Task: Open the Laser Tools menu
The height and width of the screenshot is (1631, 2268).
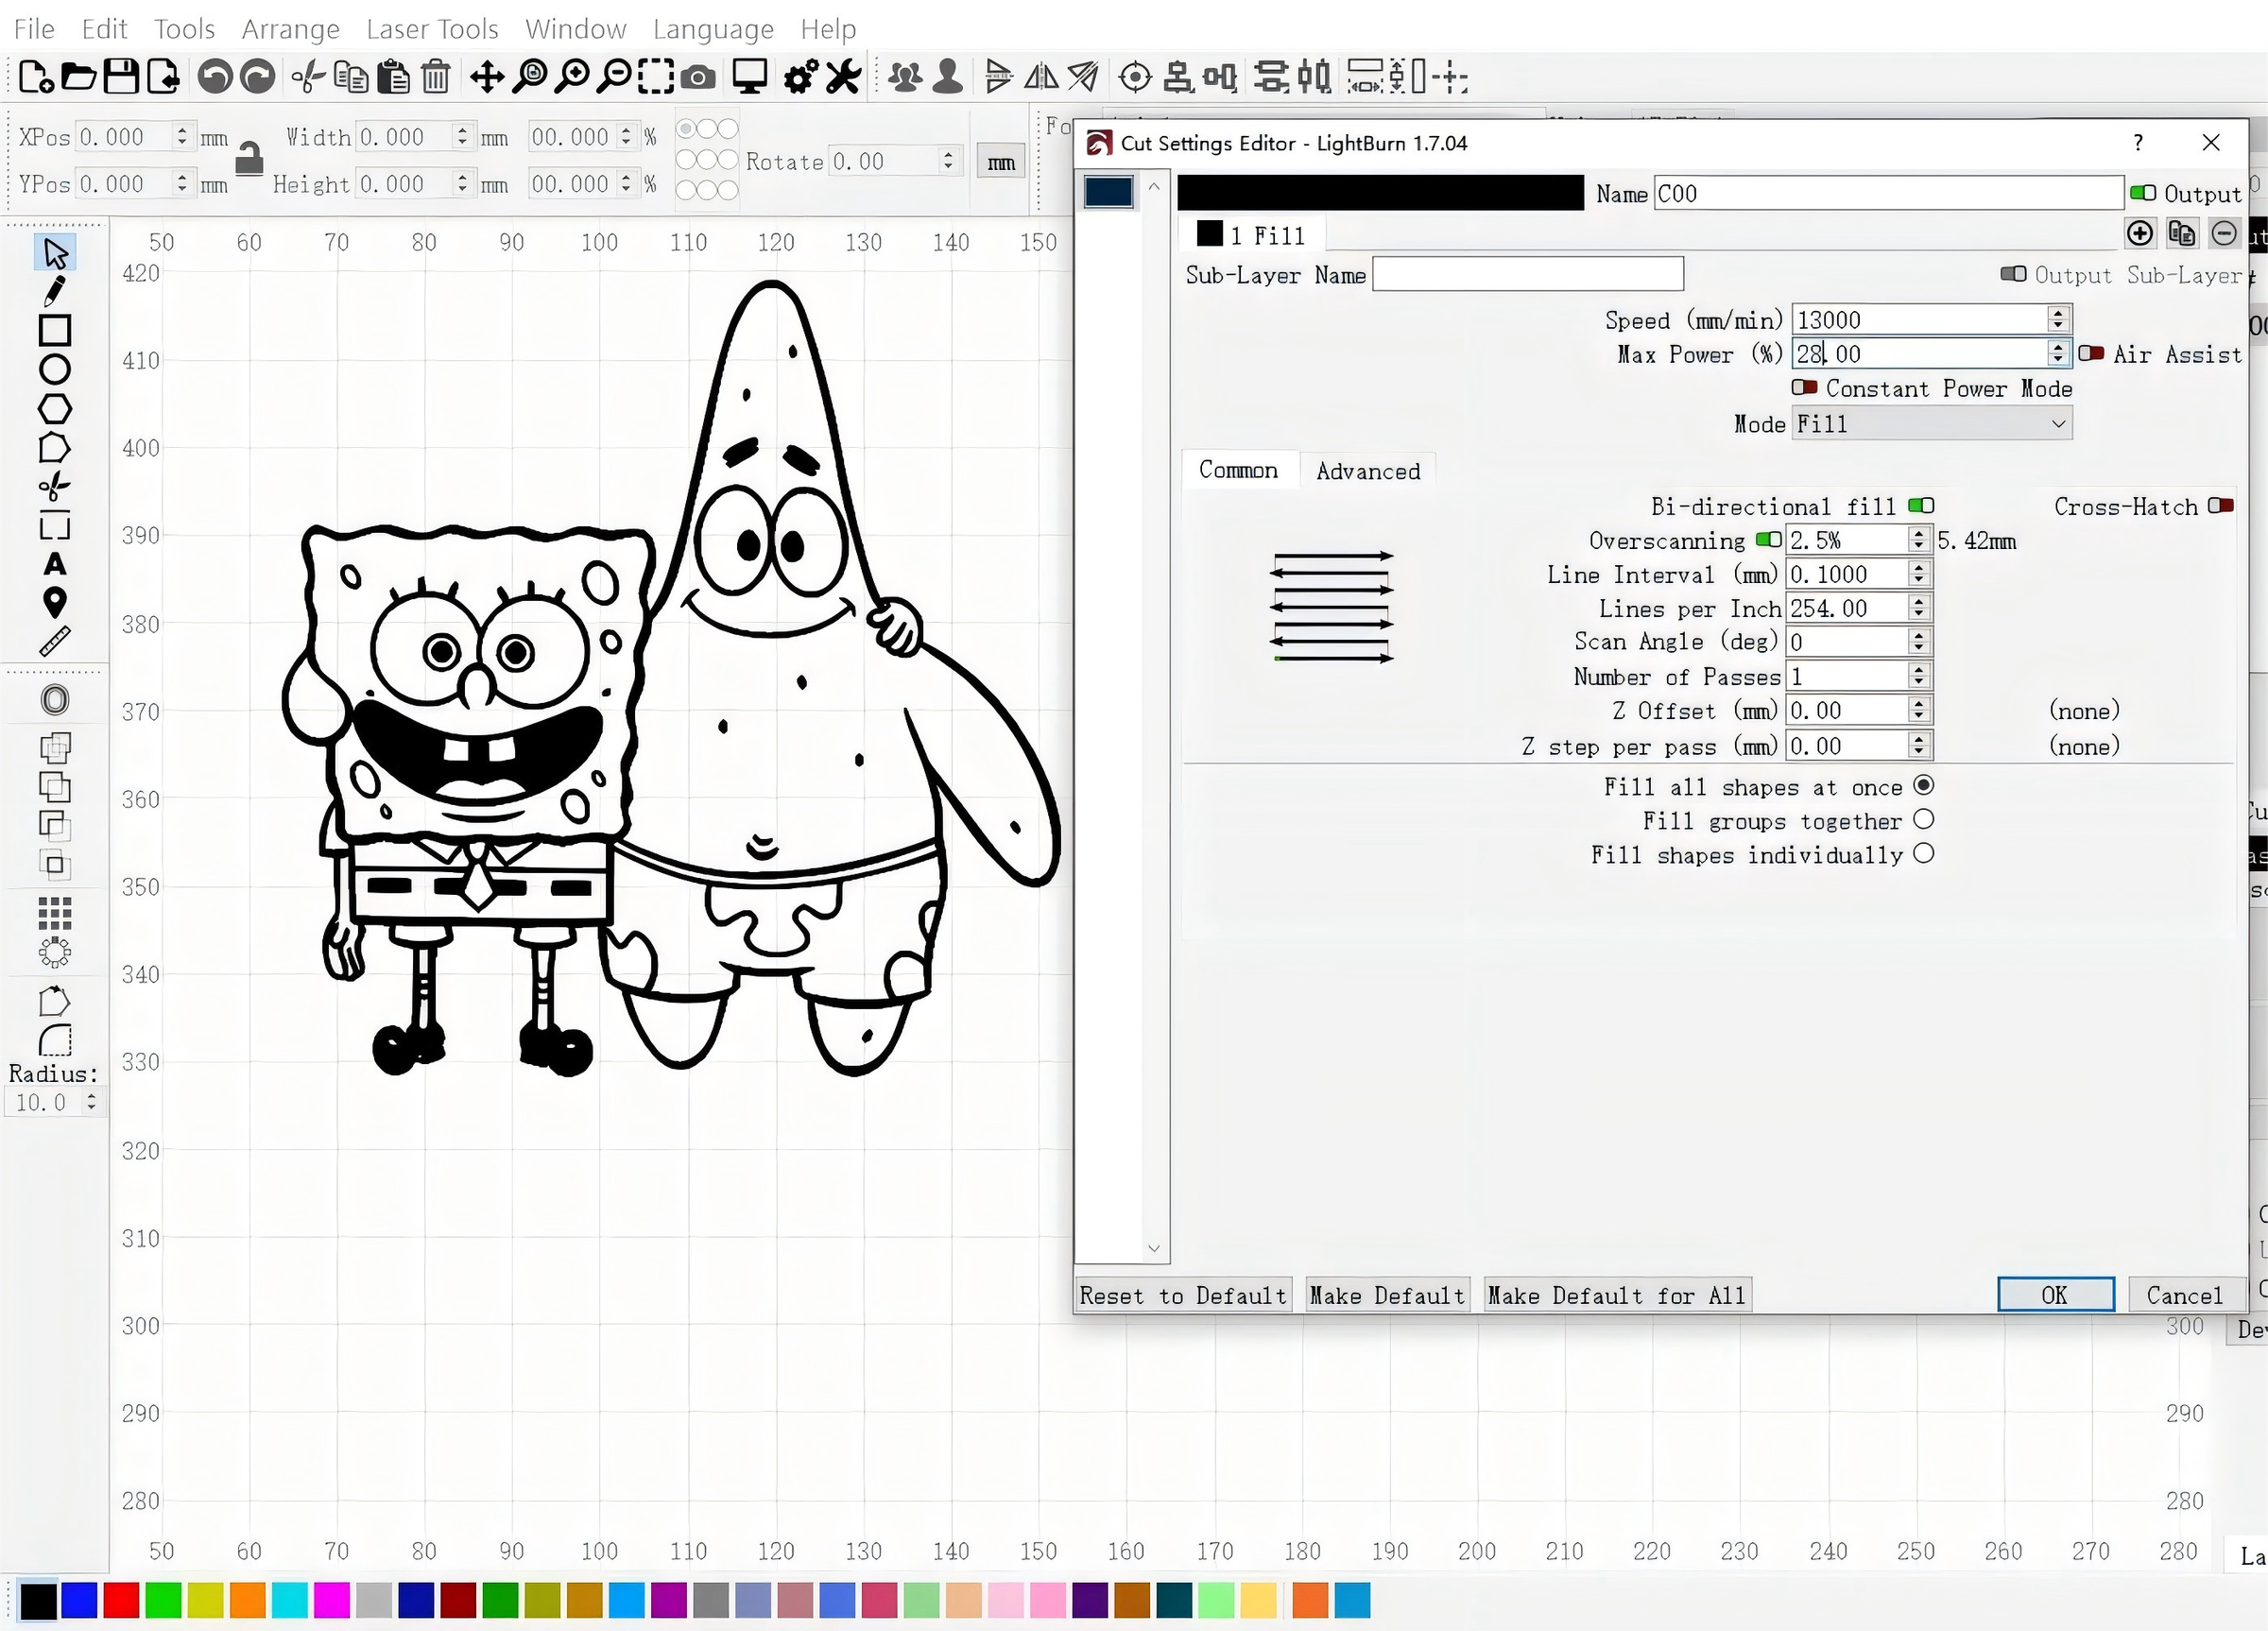Action: click(432, 29)
